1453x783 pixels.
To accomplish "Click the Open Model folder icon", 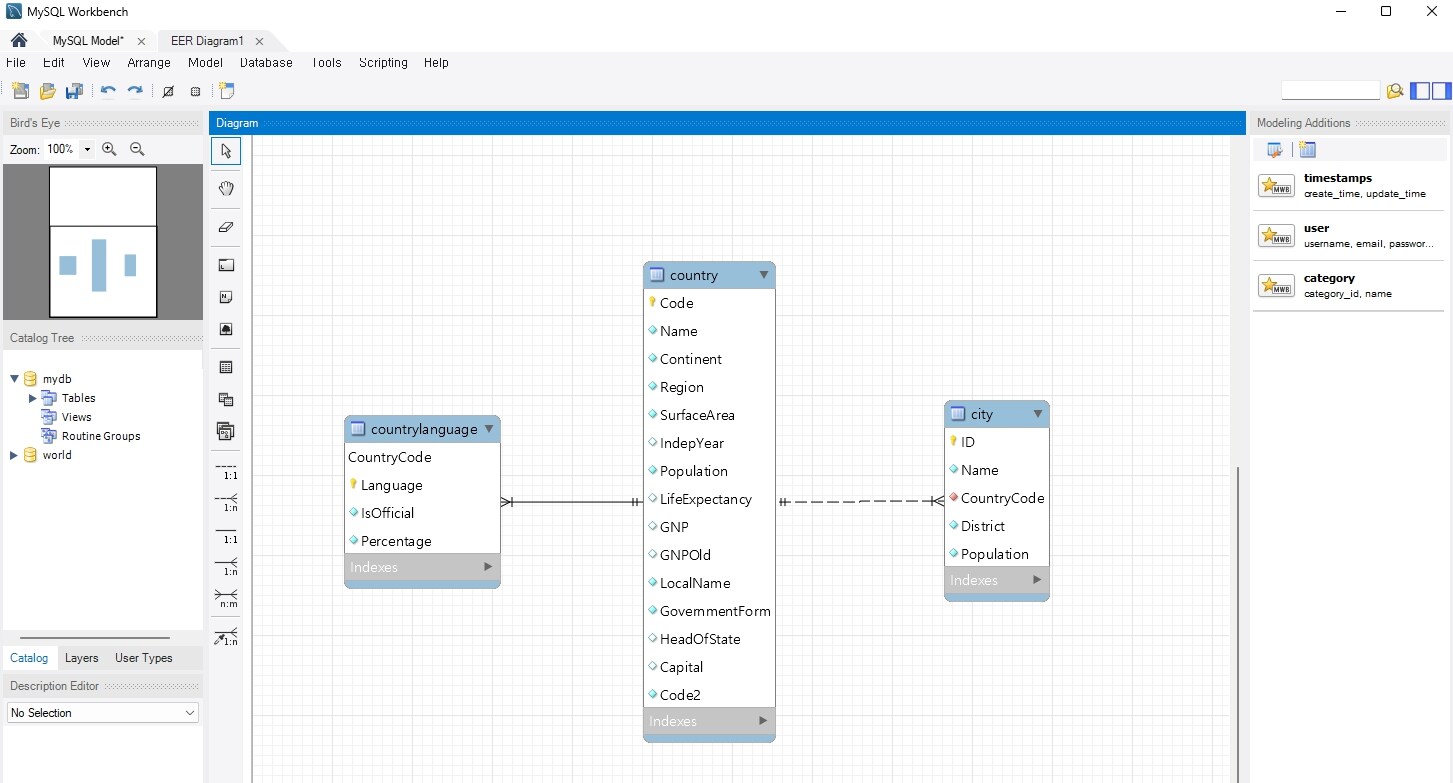I will 47,91.
